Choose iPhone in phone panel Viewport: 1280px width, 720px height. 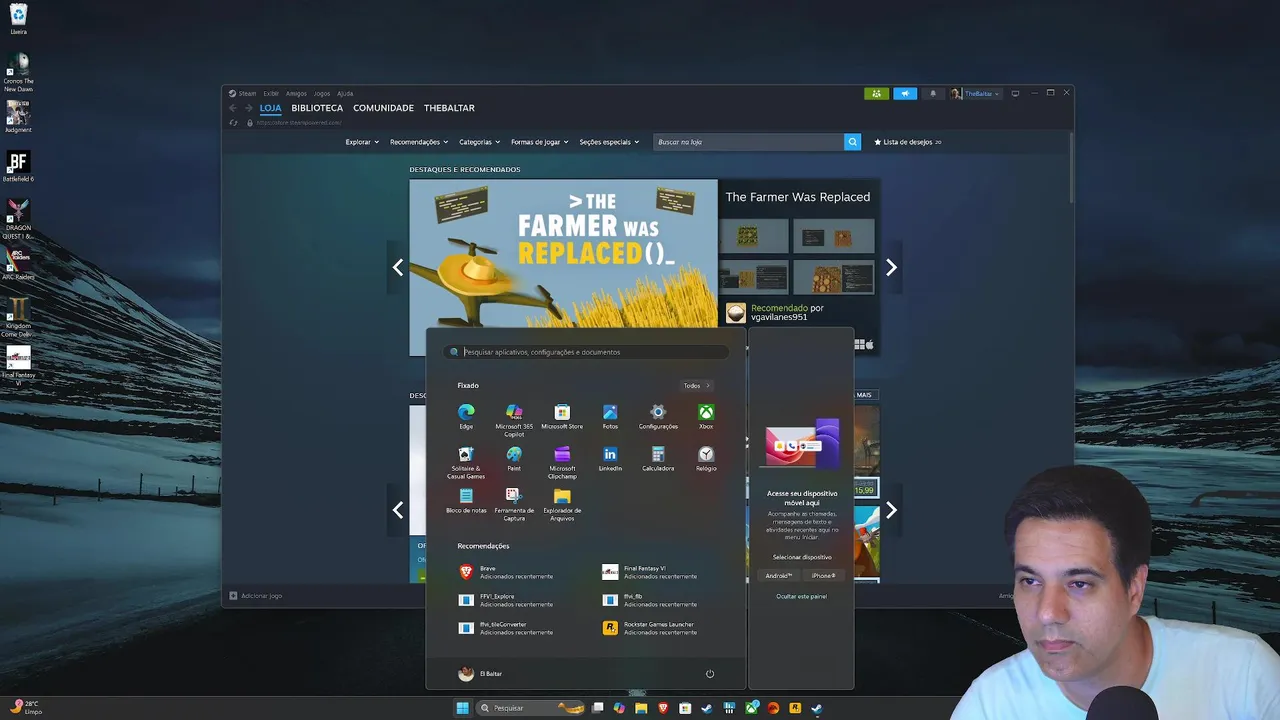[x=824, y=576]
